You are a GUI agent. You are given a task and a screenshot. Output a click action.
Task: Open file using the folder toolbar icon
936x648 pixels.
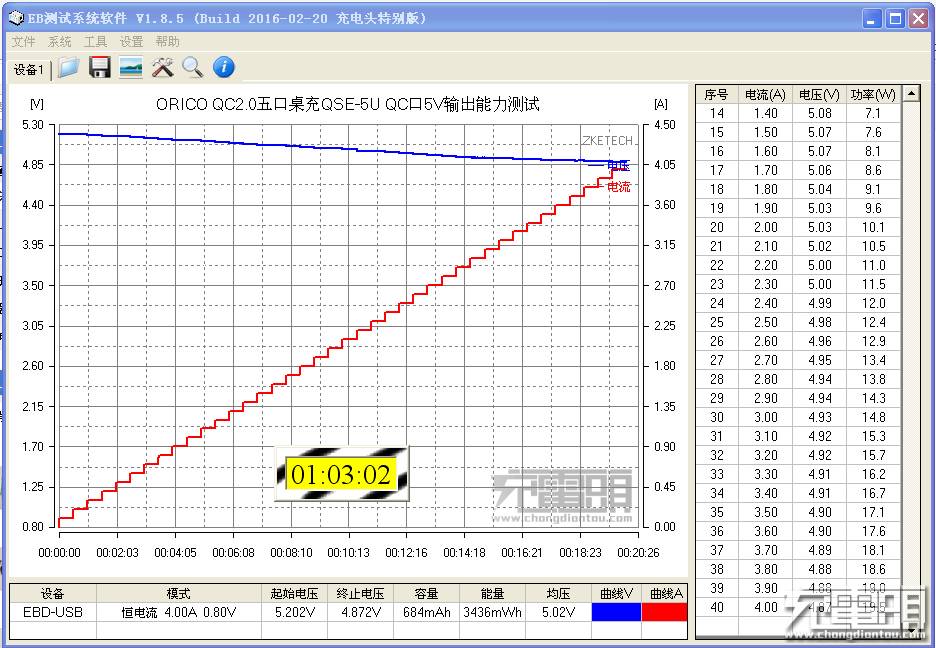(x=69, y=67)
